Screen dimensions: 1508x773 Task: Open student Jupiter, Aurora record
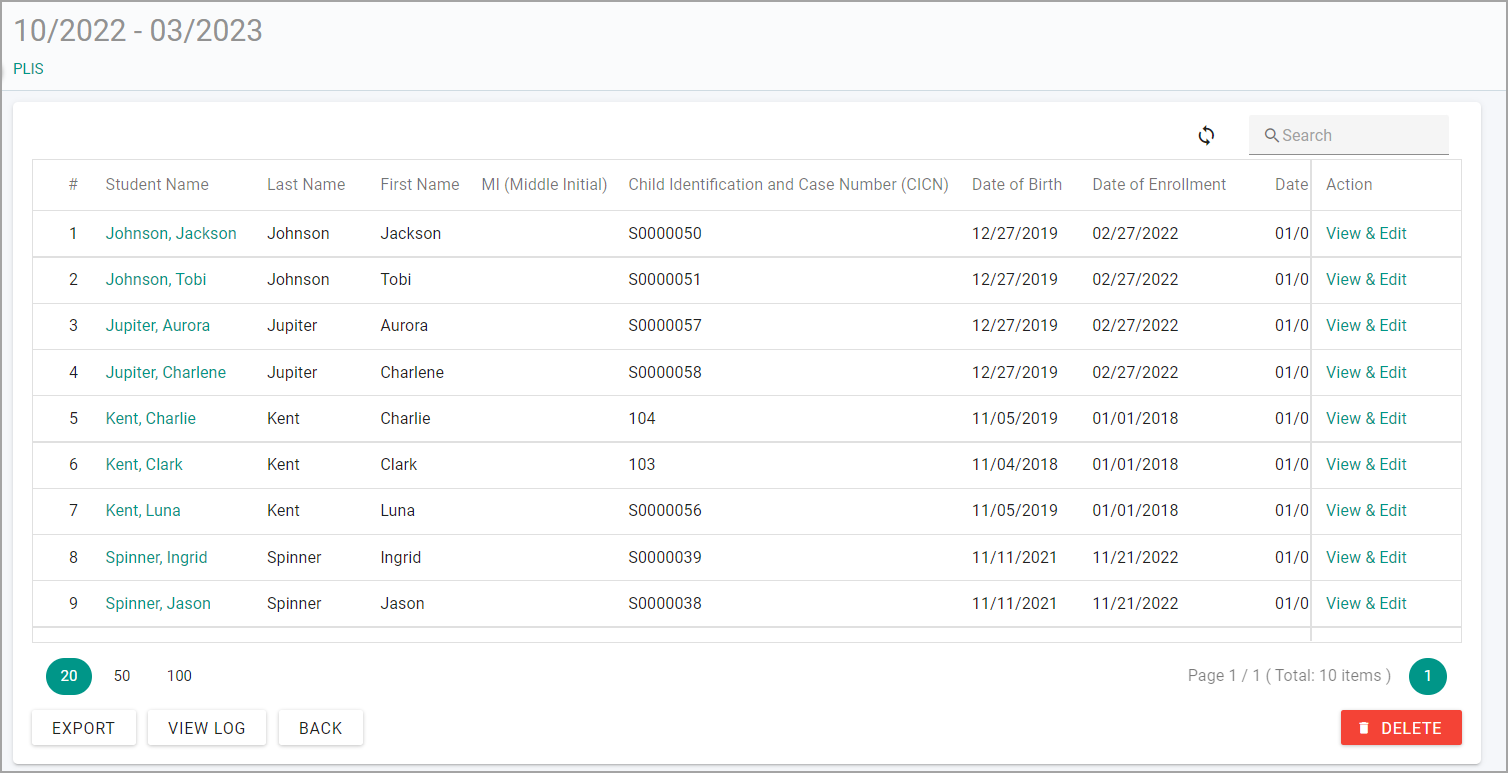click(x=158, y=325)
